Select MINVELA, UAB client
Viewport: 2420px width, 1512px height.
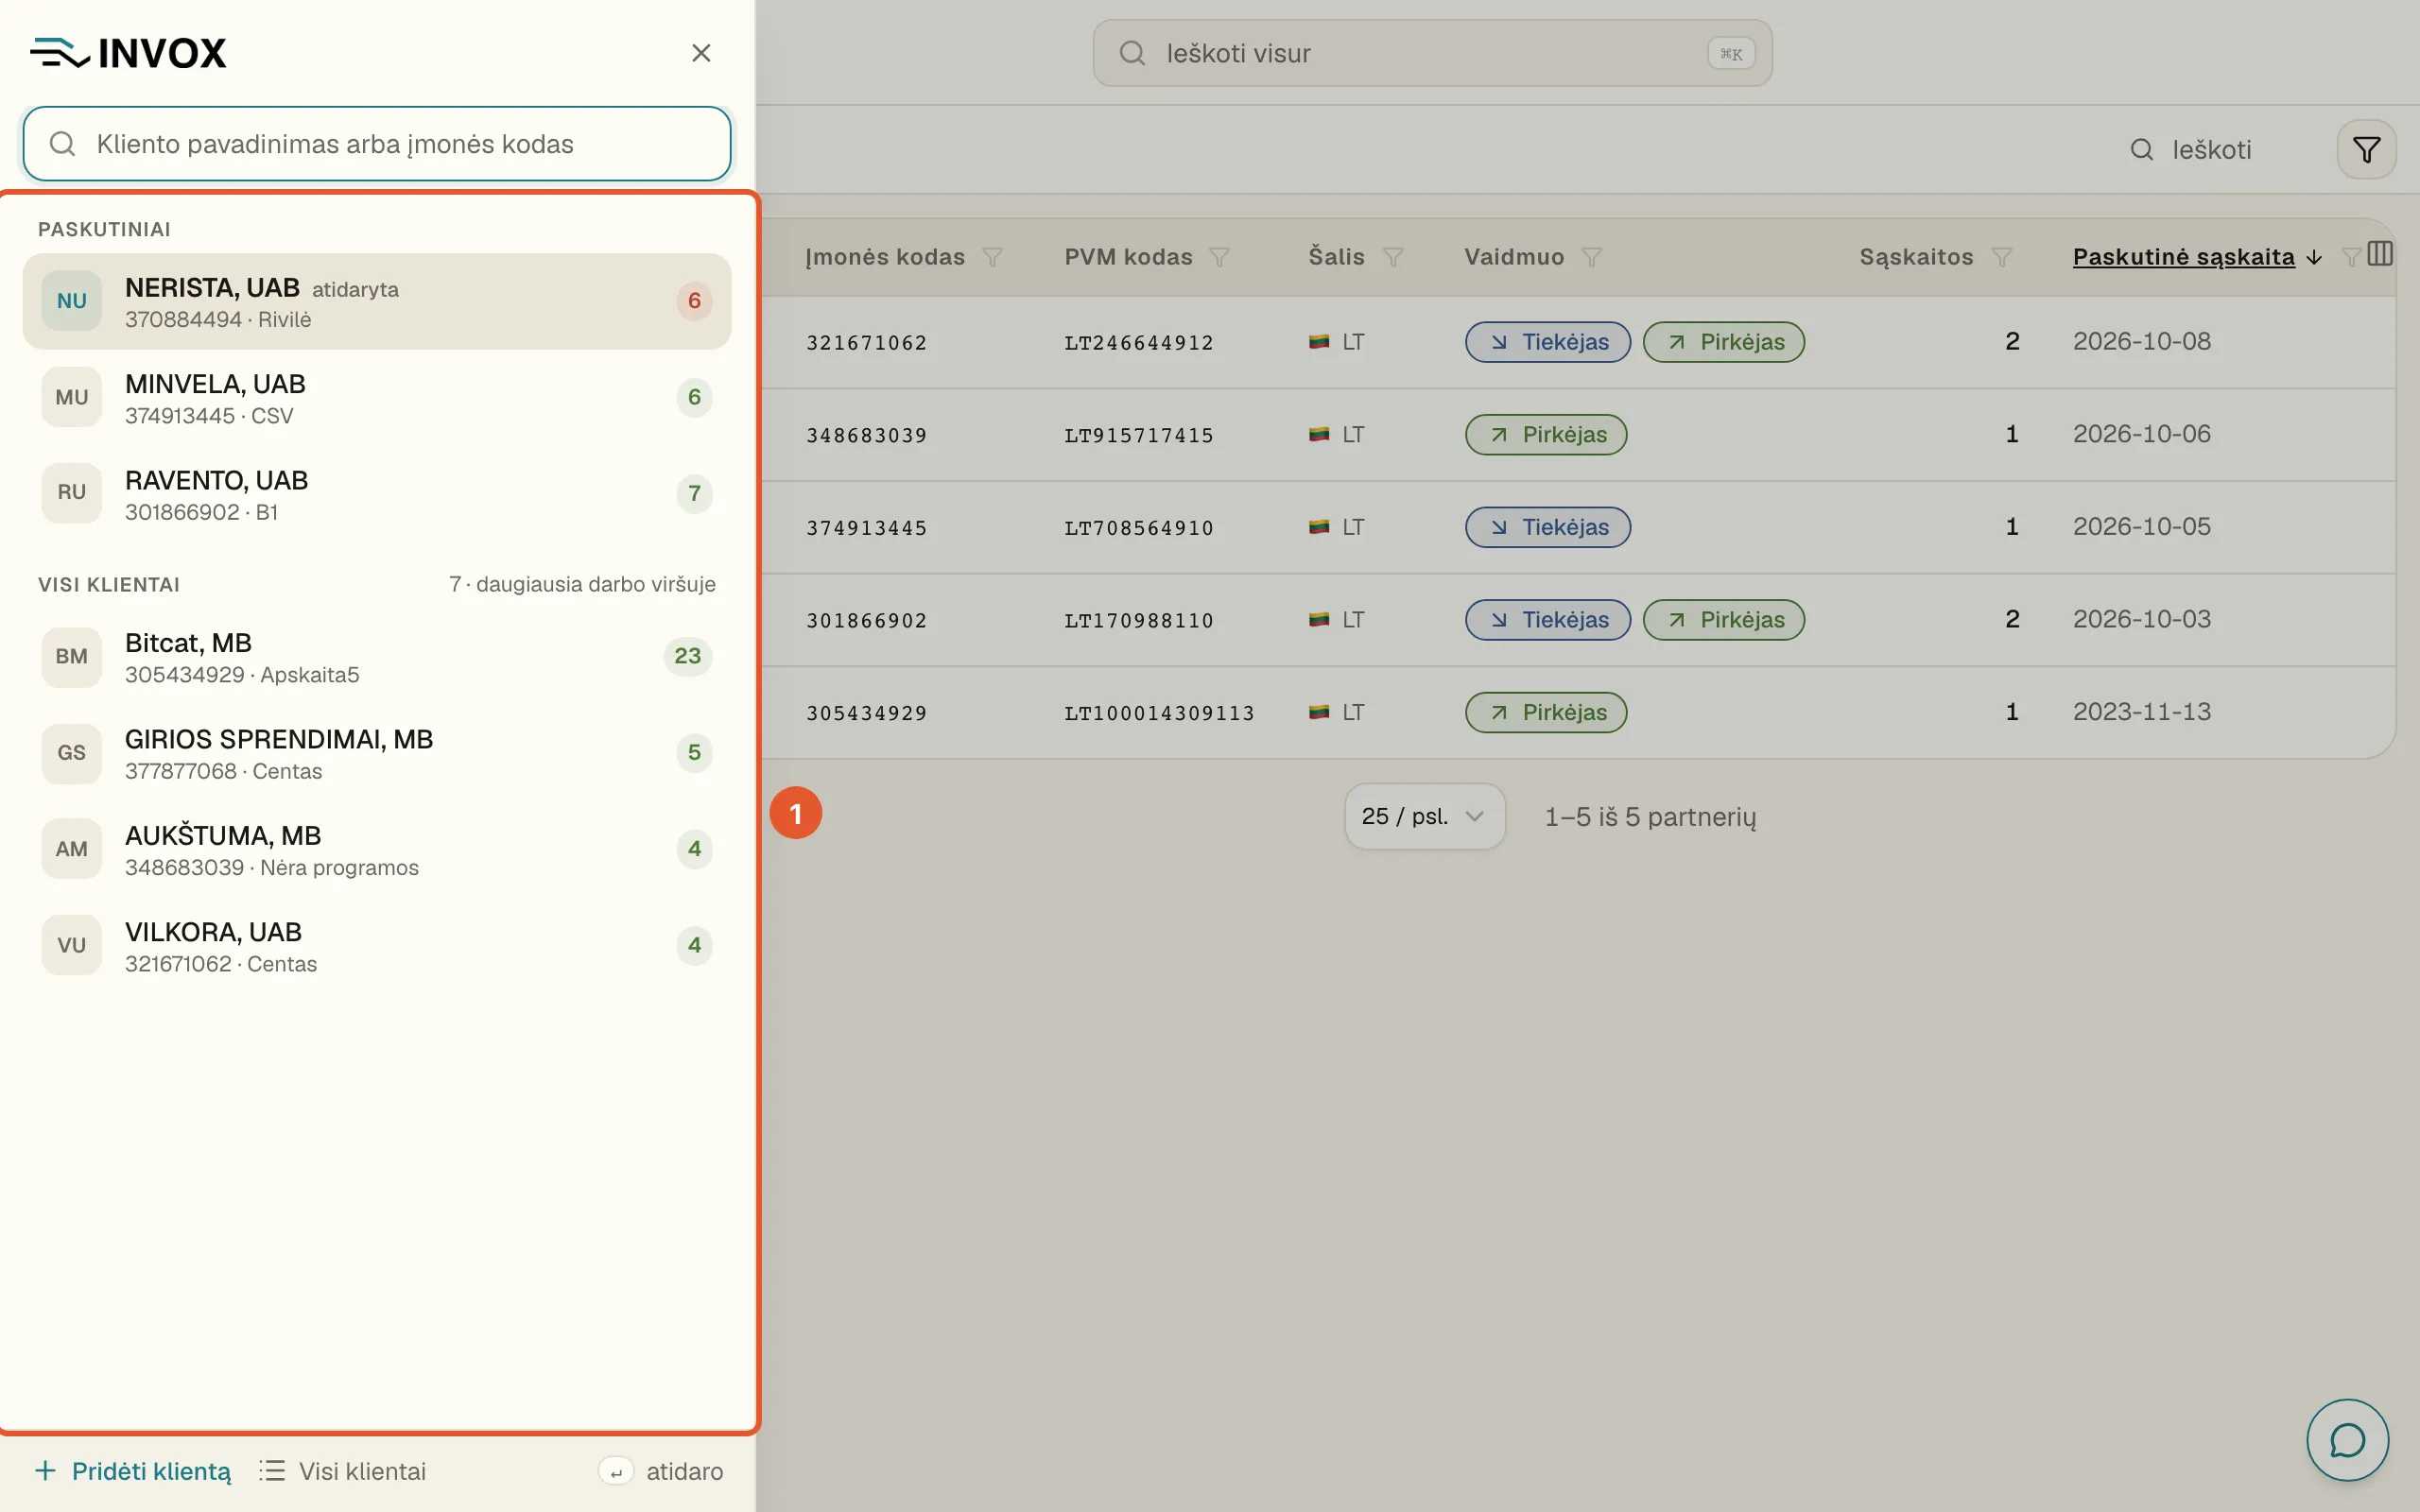point(377,397)
